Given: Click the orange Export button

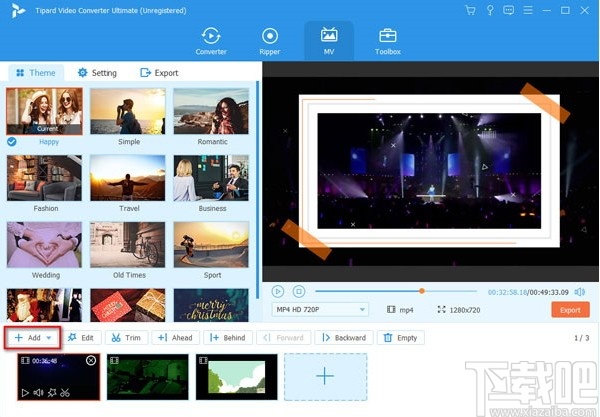Looking at the screenshot, I should coord(570,310).
